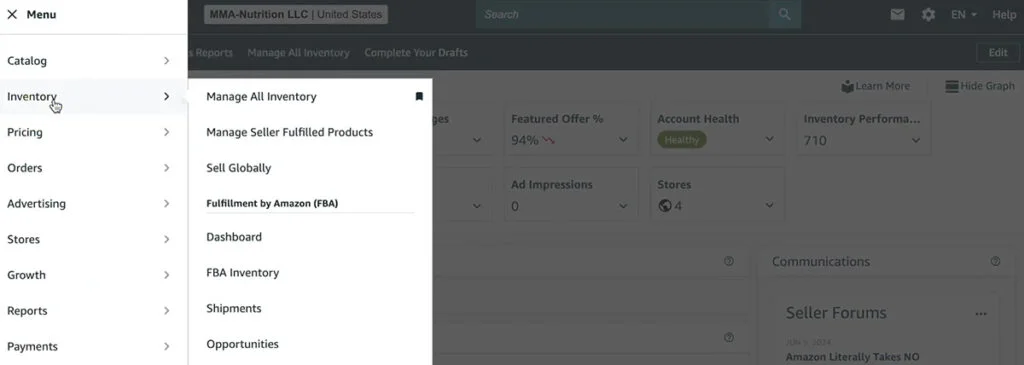Expand the Featured Offer % dropdown
Image resolution: width=1024 pixels, height=365 pixels.
(x=623, y=140)
